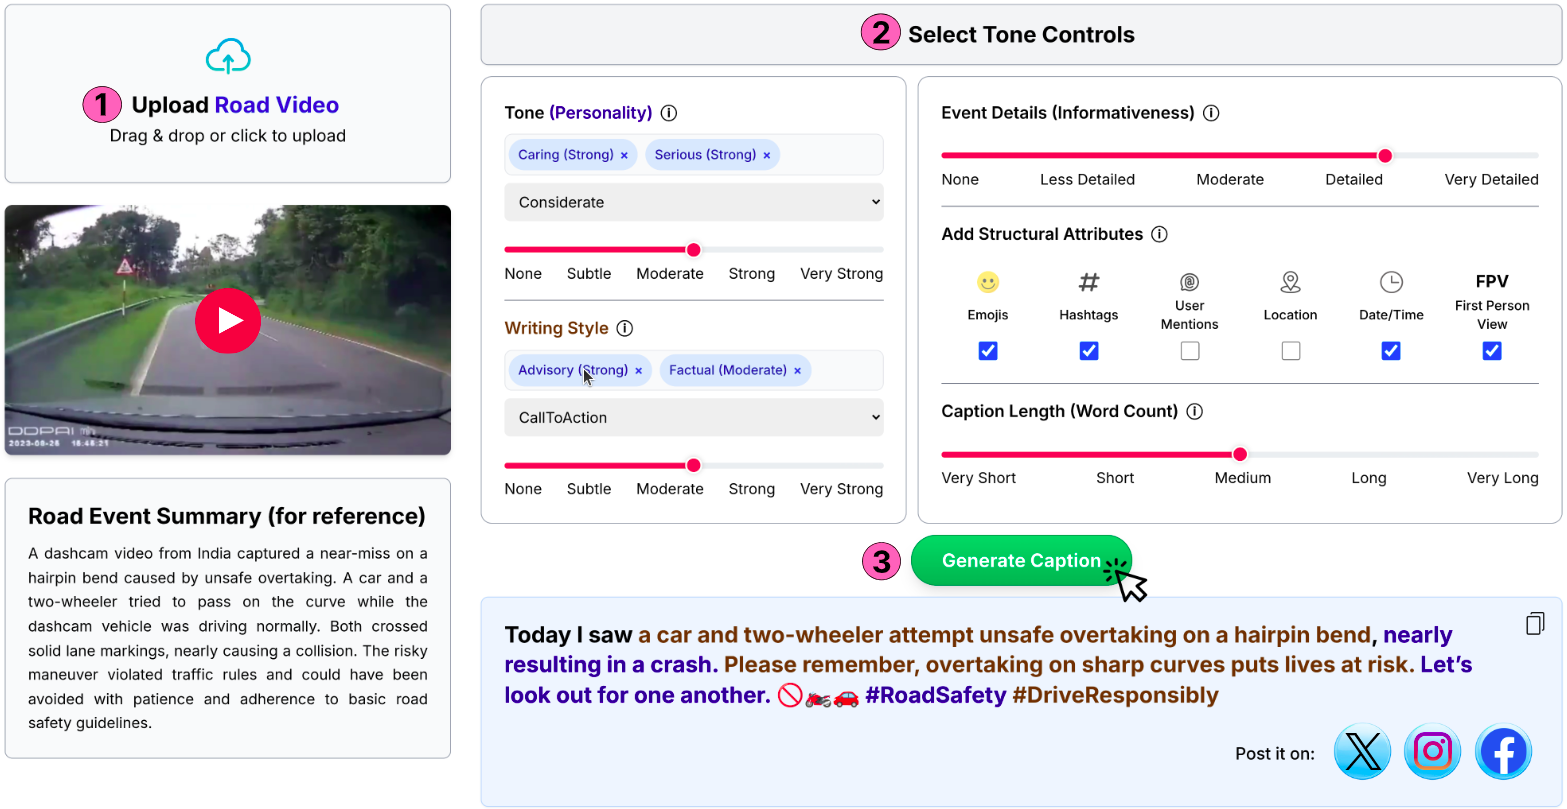Enable the User Mentions checkbox
This screenshot has width=1567, height=809.
point(1190,350)
